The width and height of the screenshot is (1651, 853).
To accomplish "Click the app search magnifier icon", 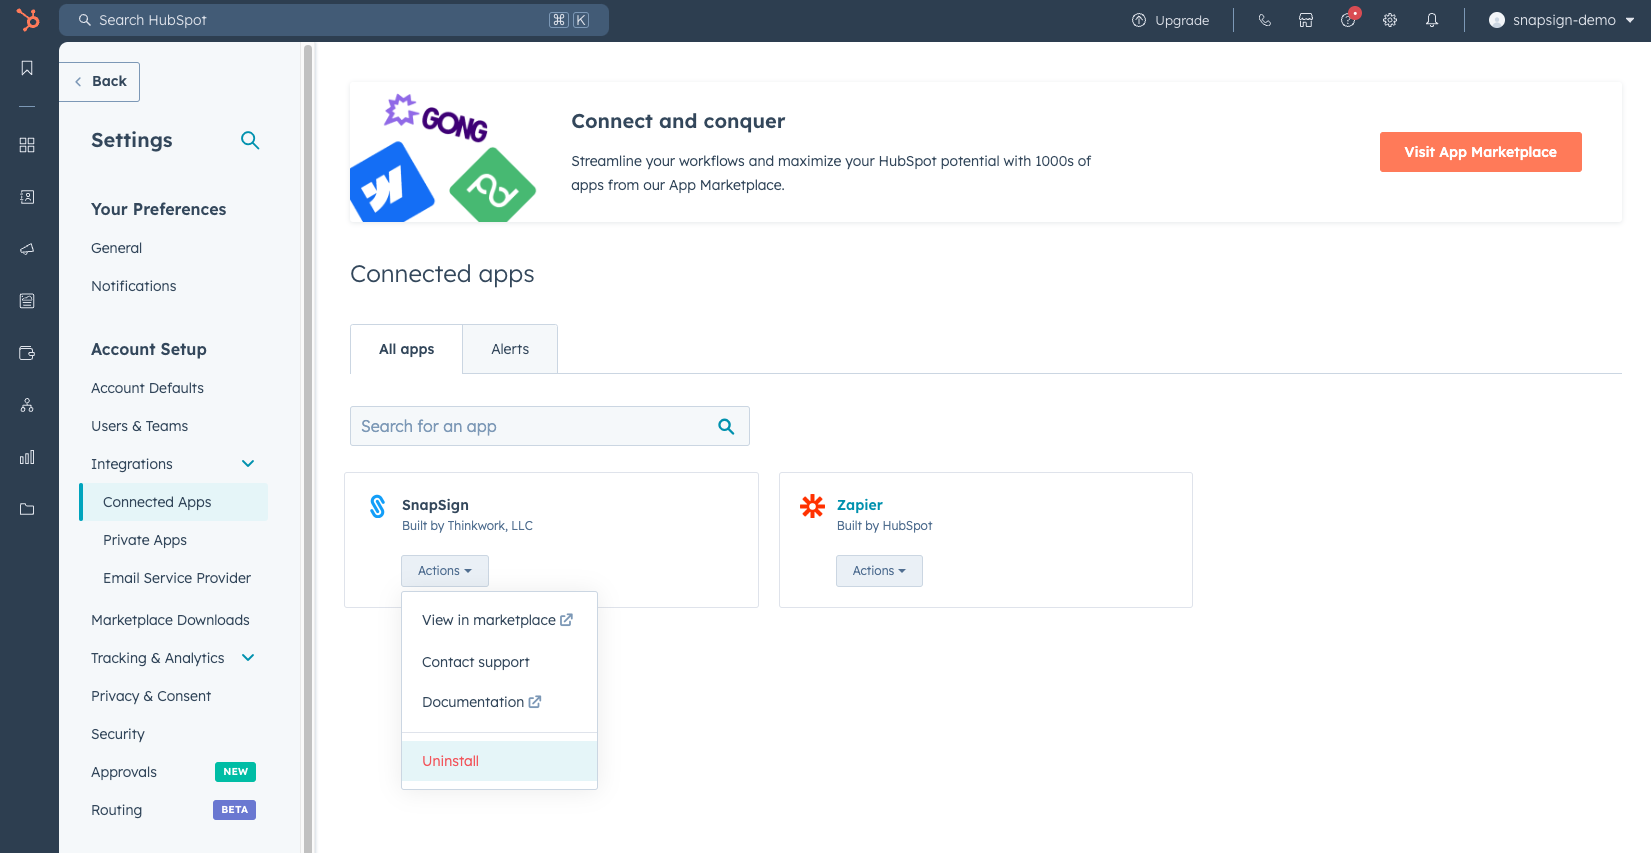I will (726, 426).
